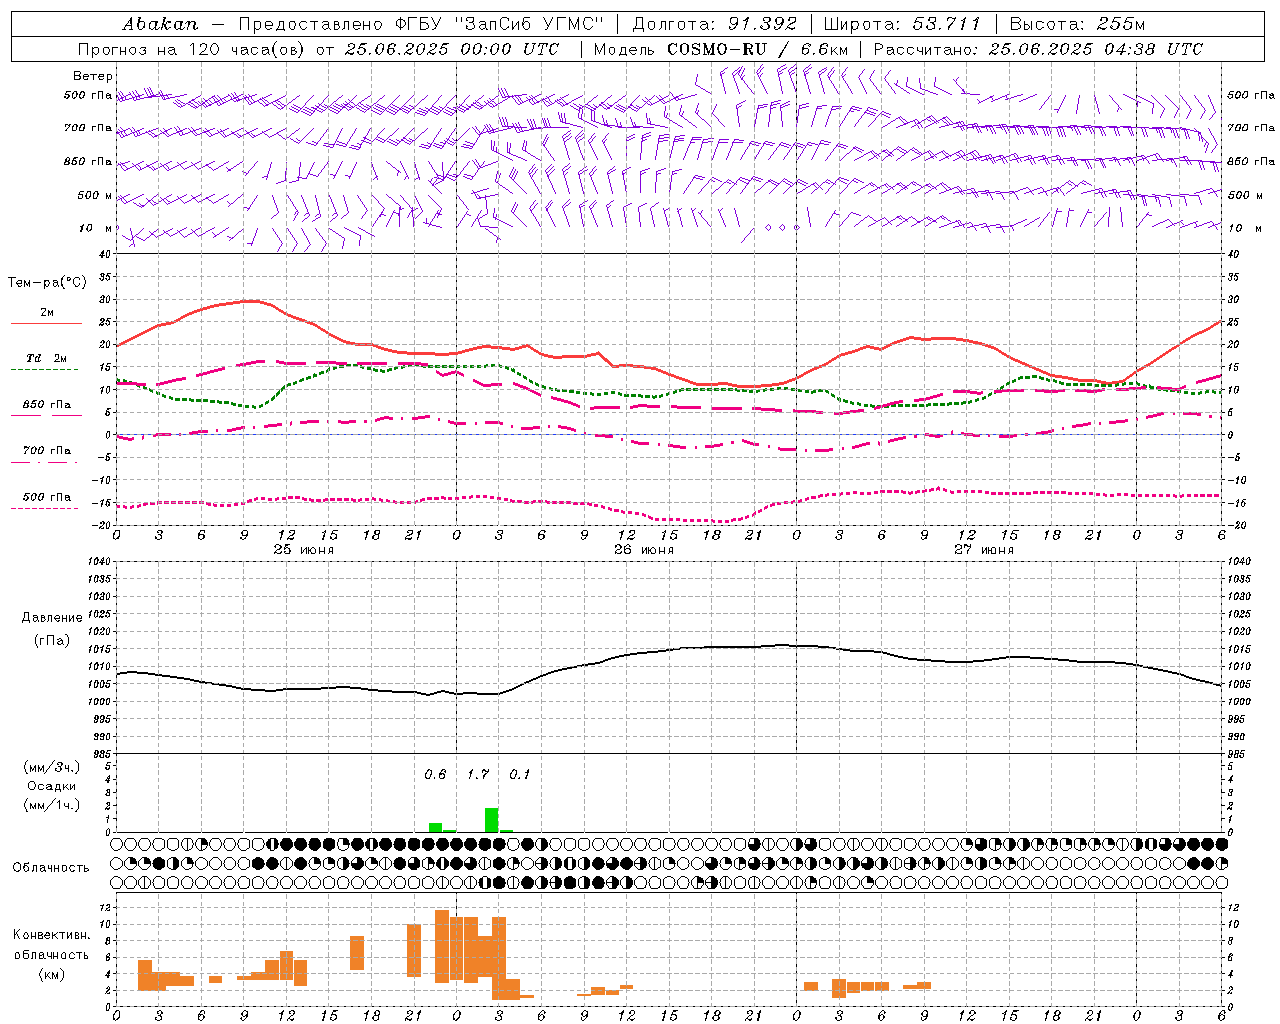Screen dimensions: 1280x1024
Task: Select the 850 гПа label on left wind axis
Action: (x=88, y=161)
